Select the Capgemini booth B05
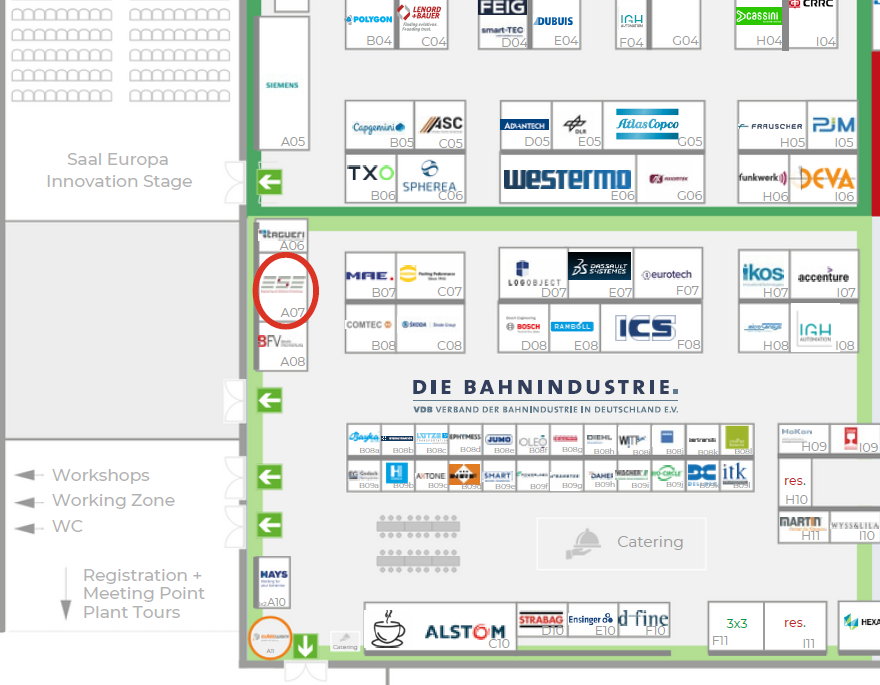Viewport: 880px width, 685px height. [x=378, y=127]
